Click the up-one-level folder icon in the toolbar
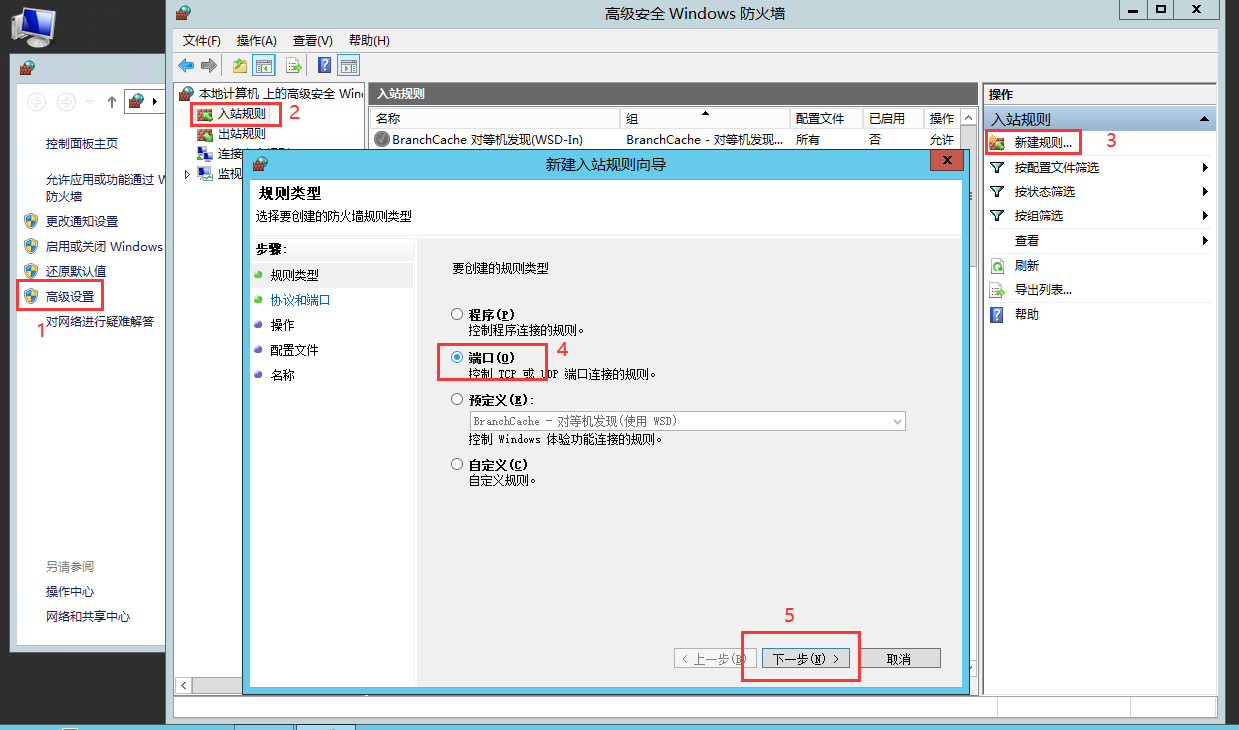The height and width of the screenshot is (730, 1239). click(240, 66)
